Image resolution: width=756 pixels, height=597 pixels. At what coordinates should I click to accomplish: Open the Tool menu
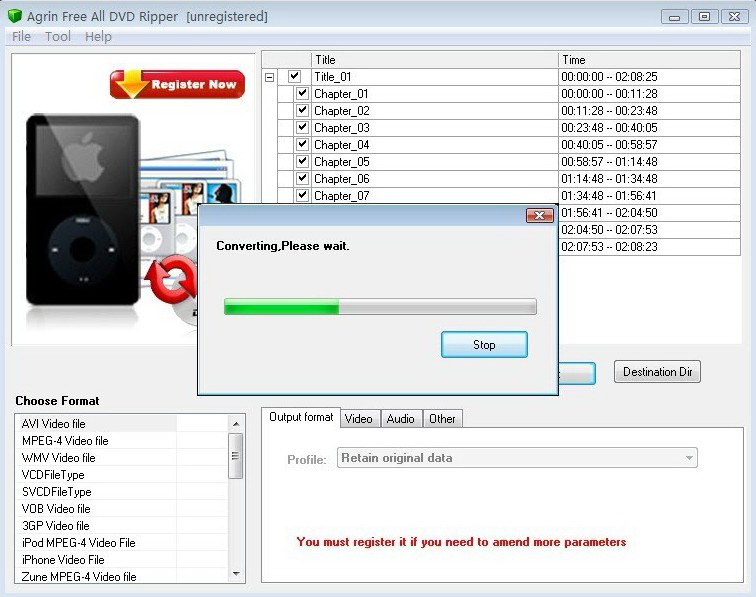coord(58,37)
